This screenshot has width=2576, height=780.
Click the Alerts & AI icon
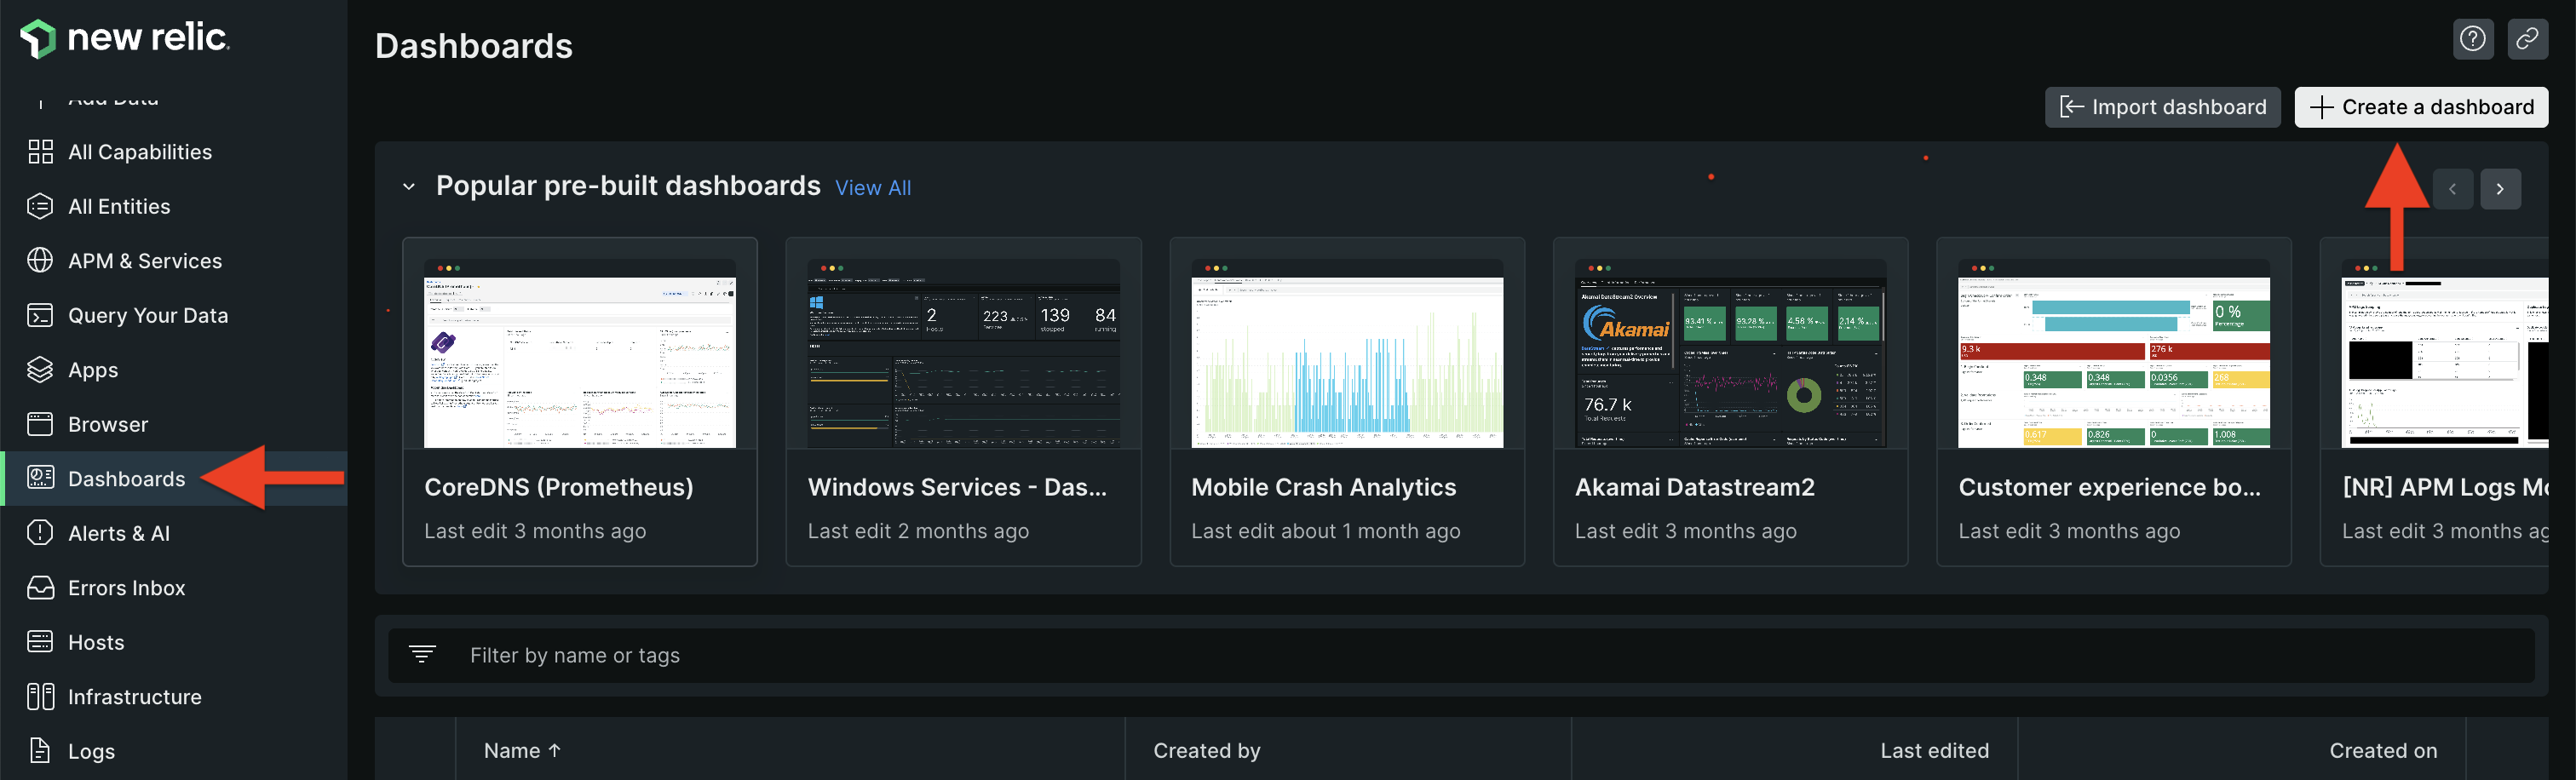(x=40, y=533)
